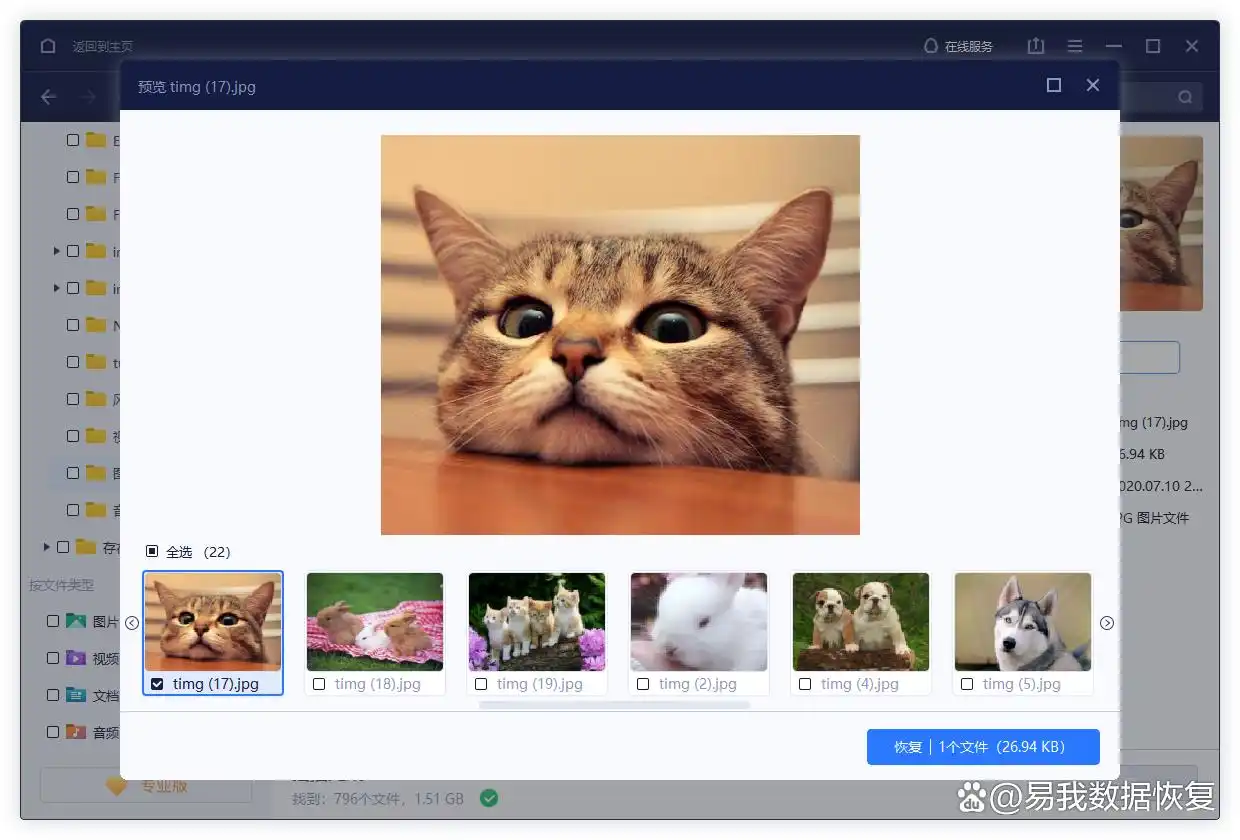This screenshot has height=840, width=1240.
Task: Uncheck the timg (17).jpg checkbox
Action: tap(157, 684)
